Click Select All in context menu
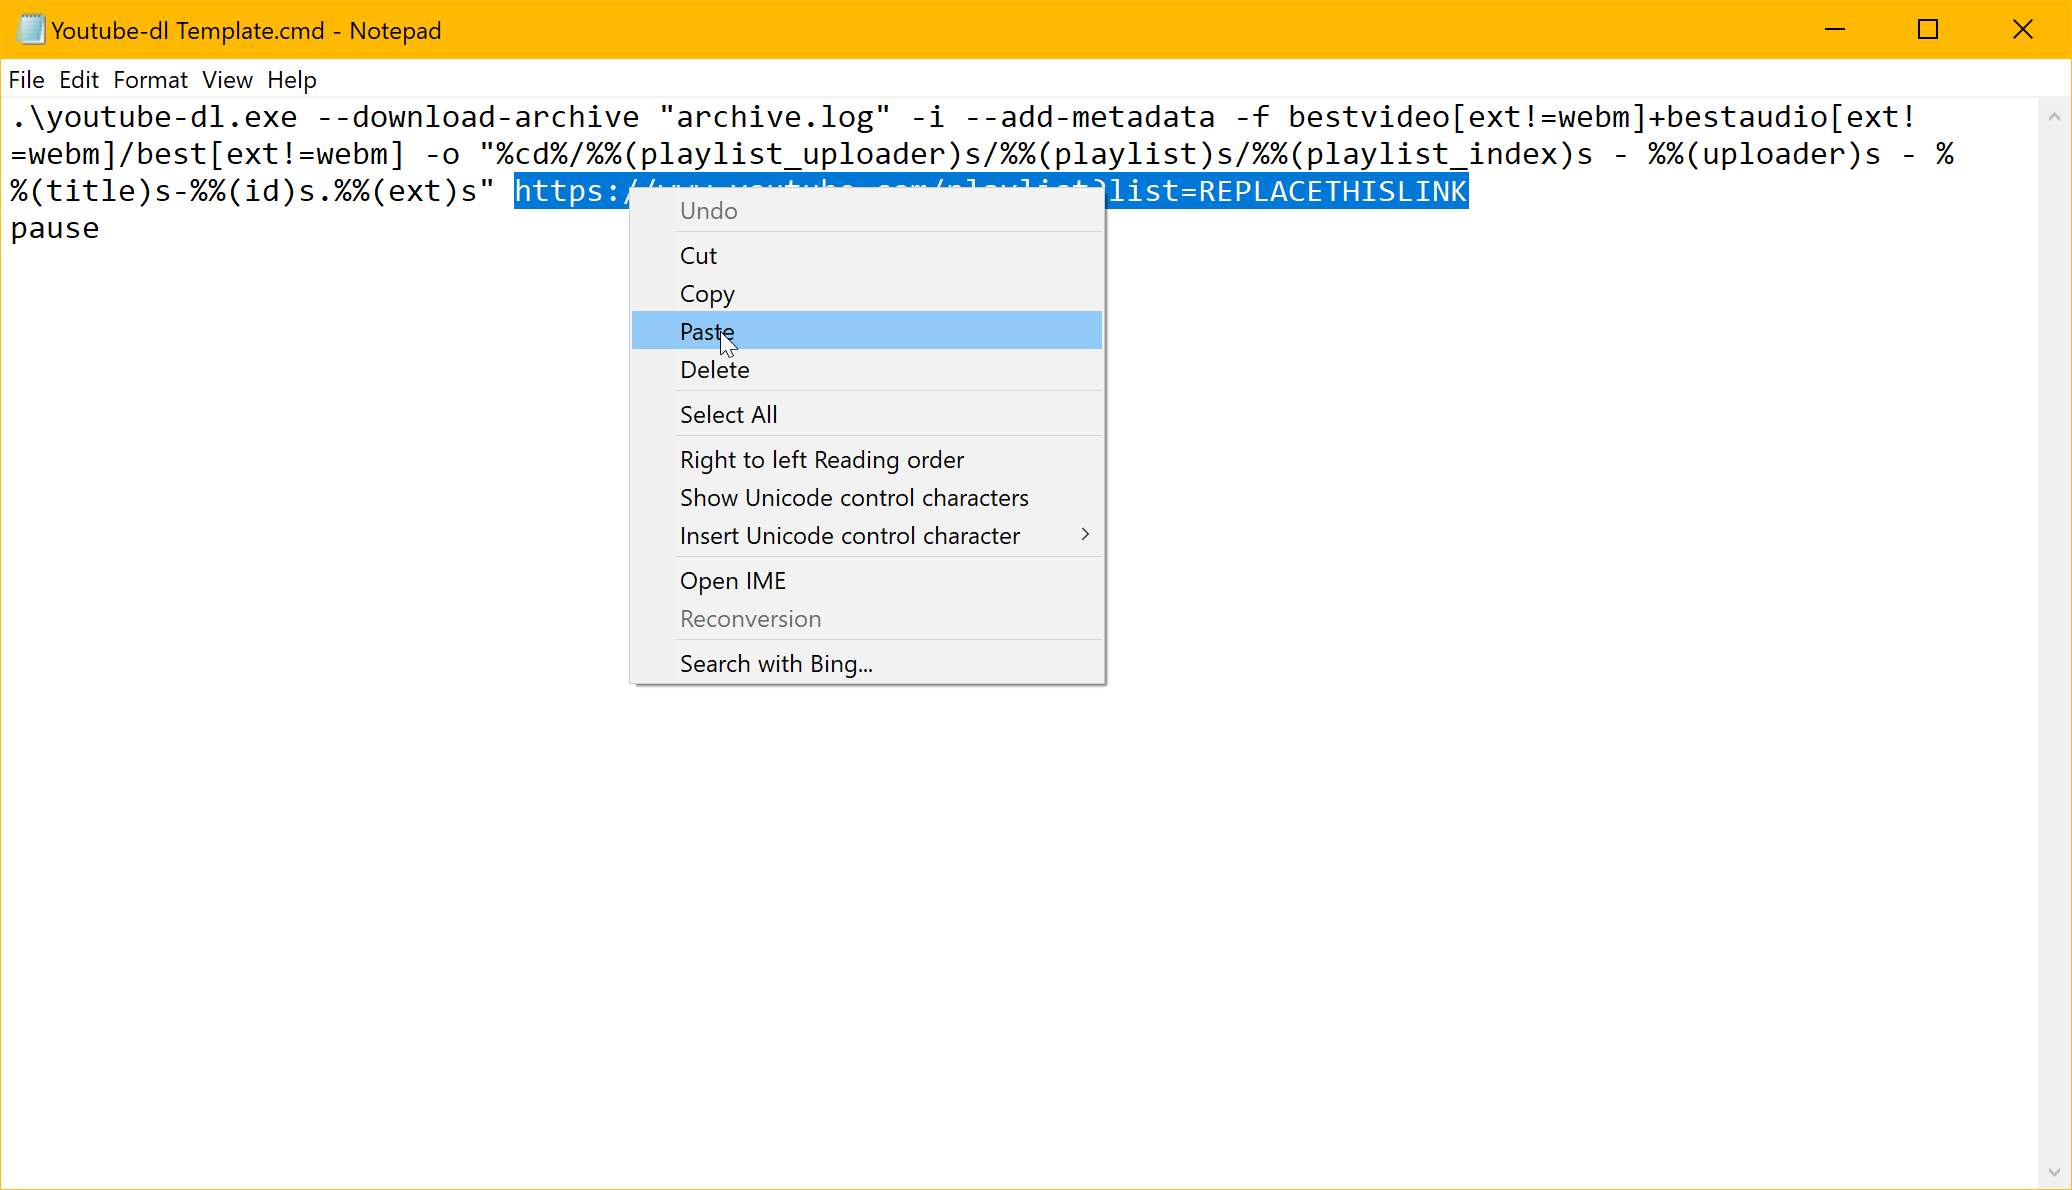 867,415
